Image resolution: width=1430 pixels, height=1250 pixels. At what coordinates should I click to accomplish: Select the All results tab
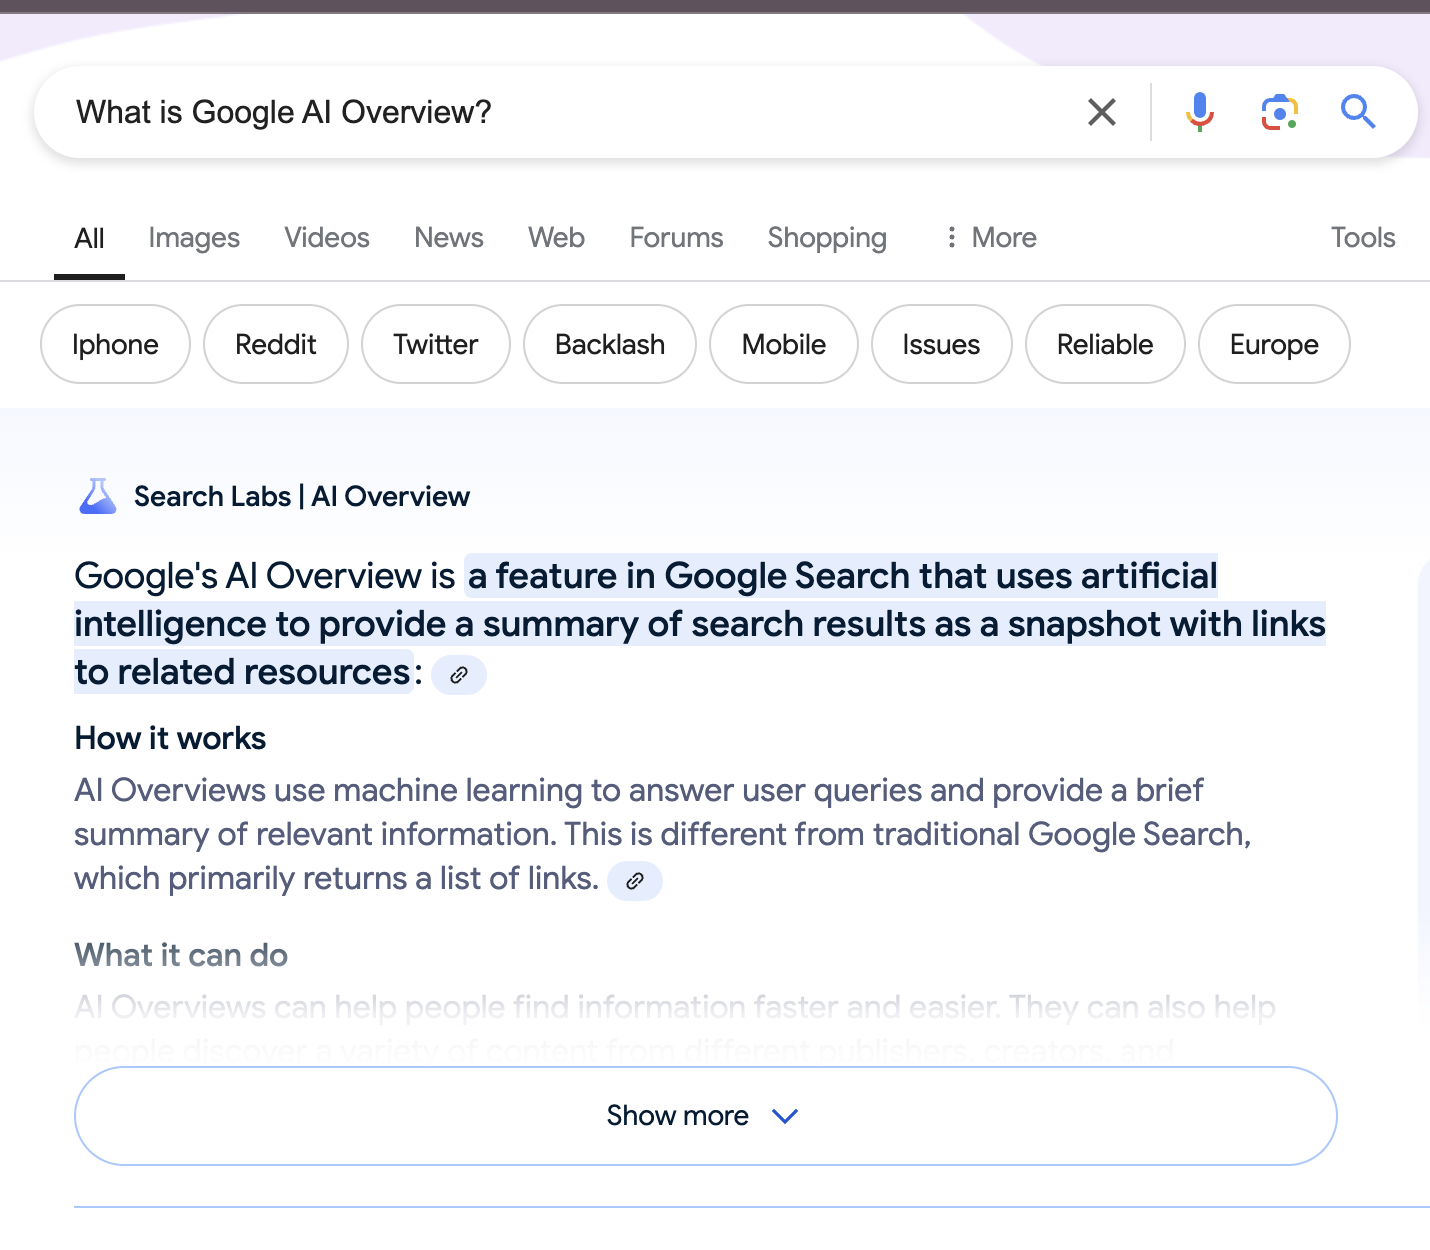pyautogui.click(x=89, y=238)
